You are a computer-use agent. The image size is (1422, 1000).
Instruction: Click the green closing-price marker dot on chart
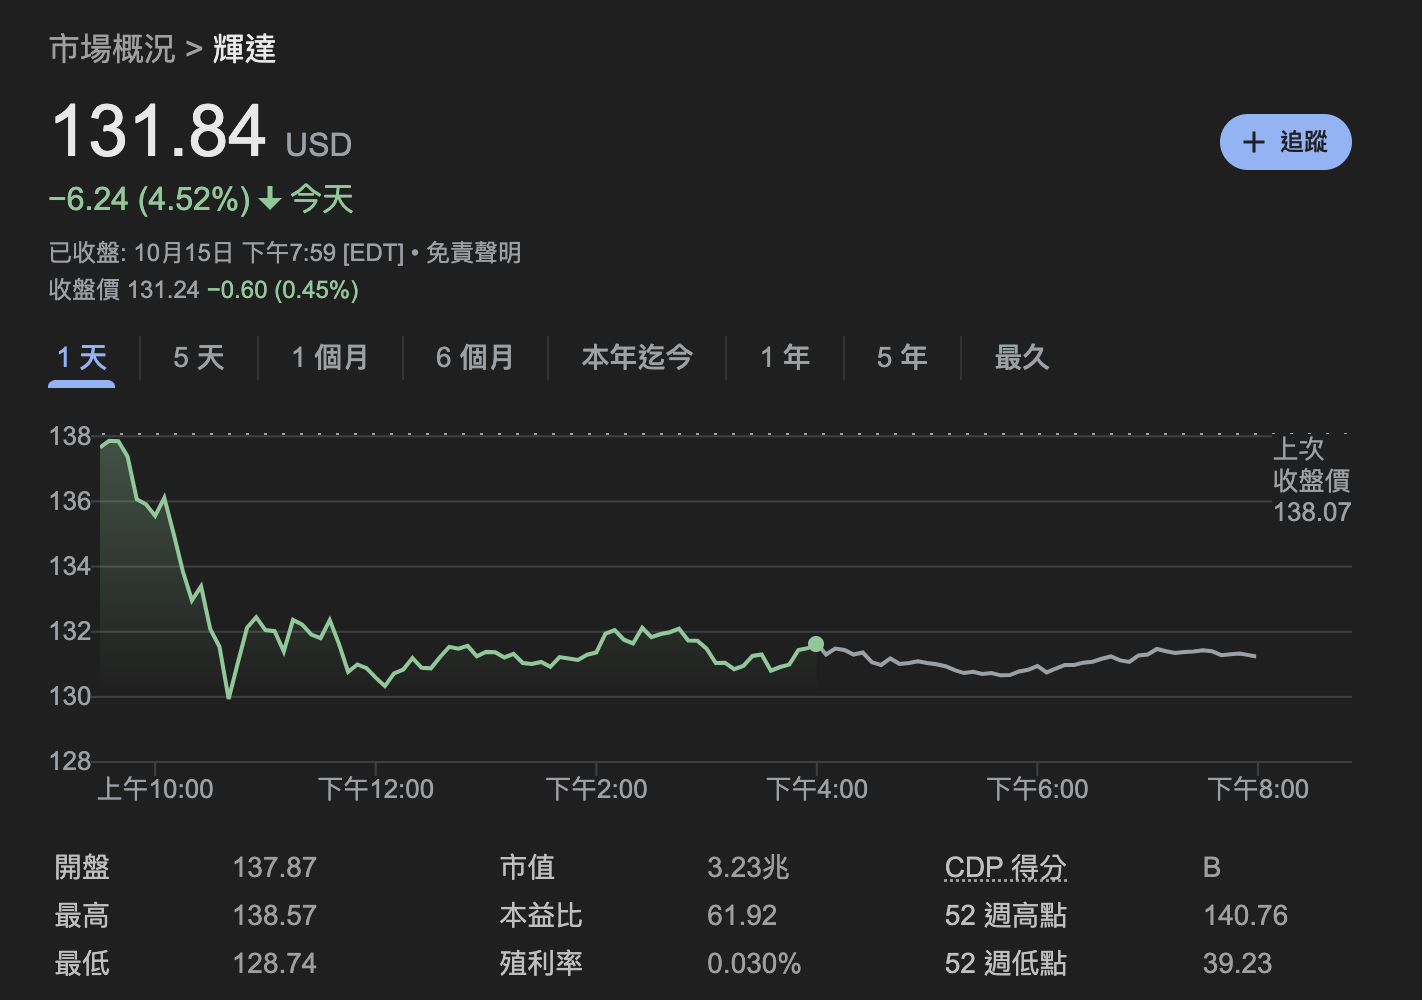coord(816,644)
